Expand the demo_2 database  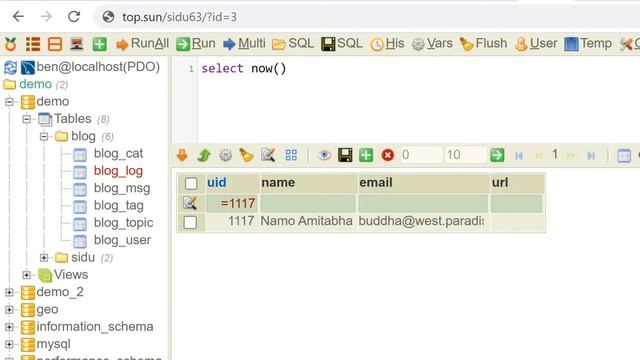tap(9, 292)
